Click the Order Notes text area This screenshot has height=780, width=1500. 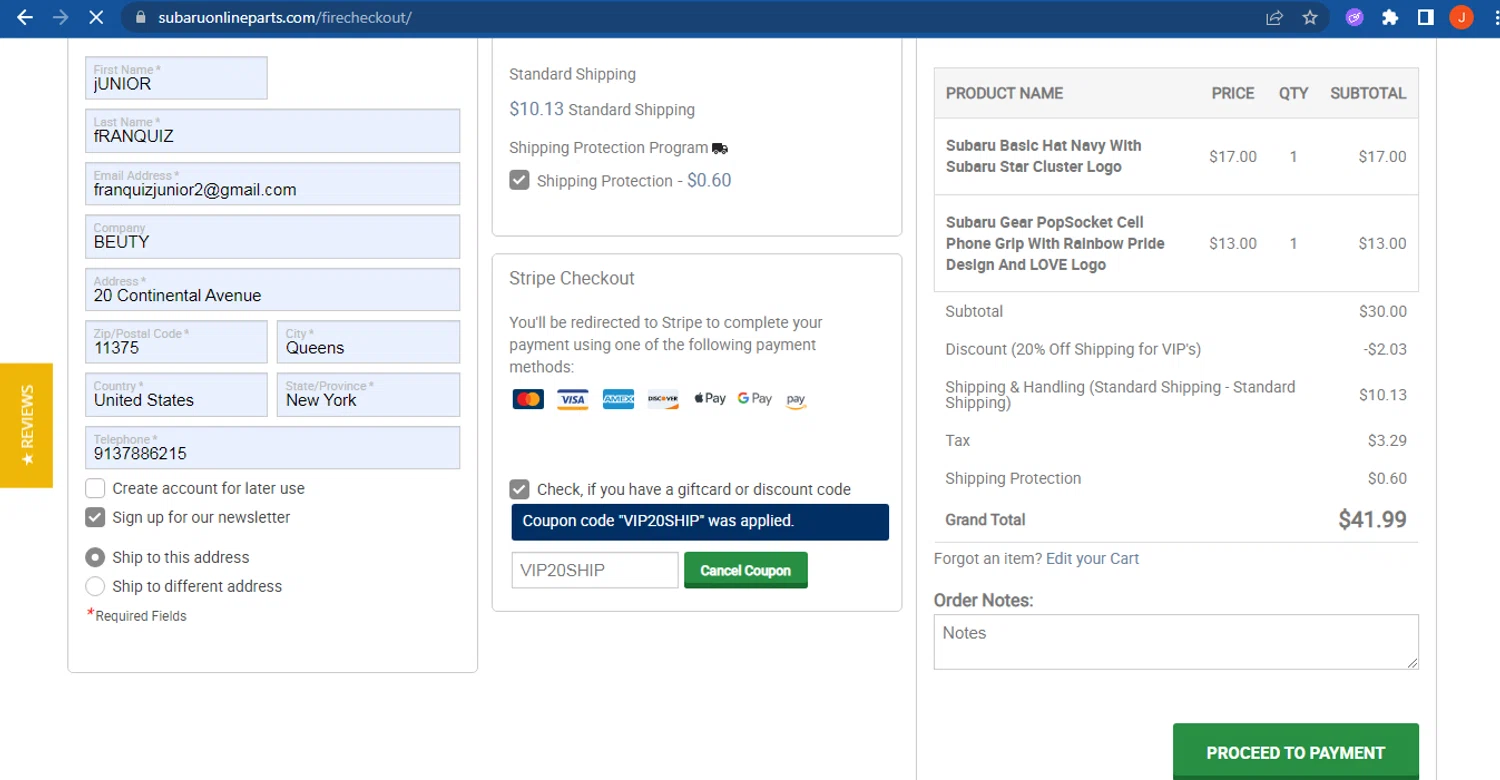[1176, 642]
